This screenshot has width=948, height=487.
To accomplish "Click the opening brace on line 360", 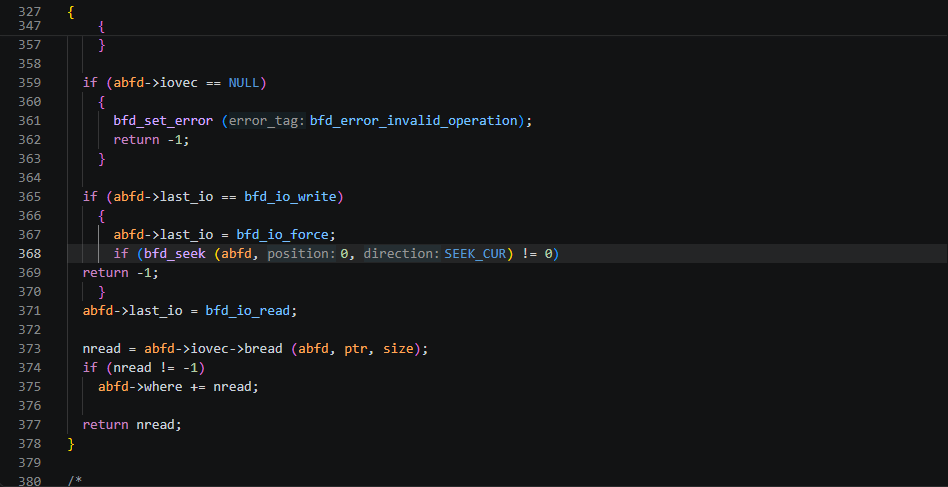I will pos(102,102).
